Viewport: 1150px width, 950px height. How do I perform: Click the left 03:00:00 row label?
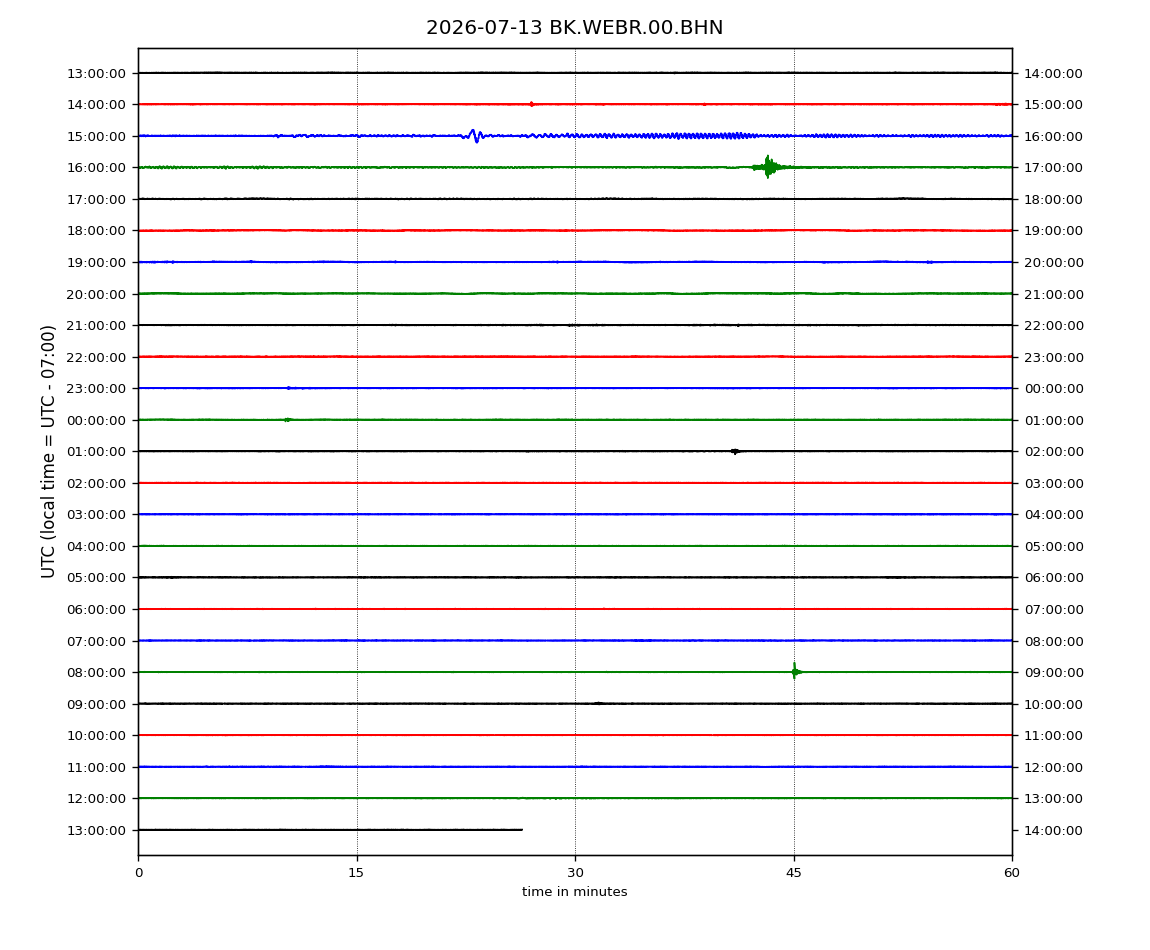pos(96,515)
